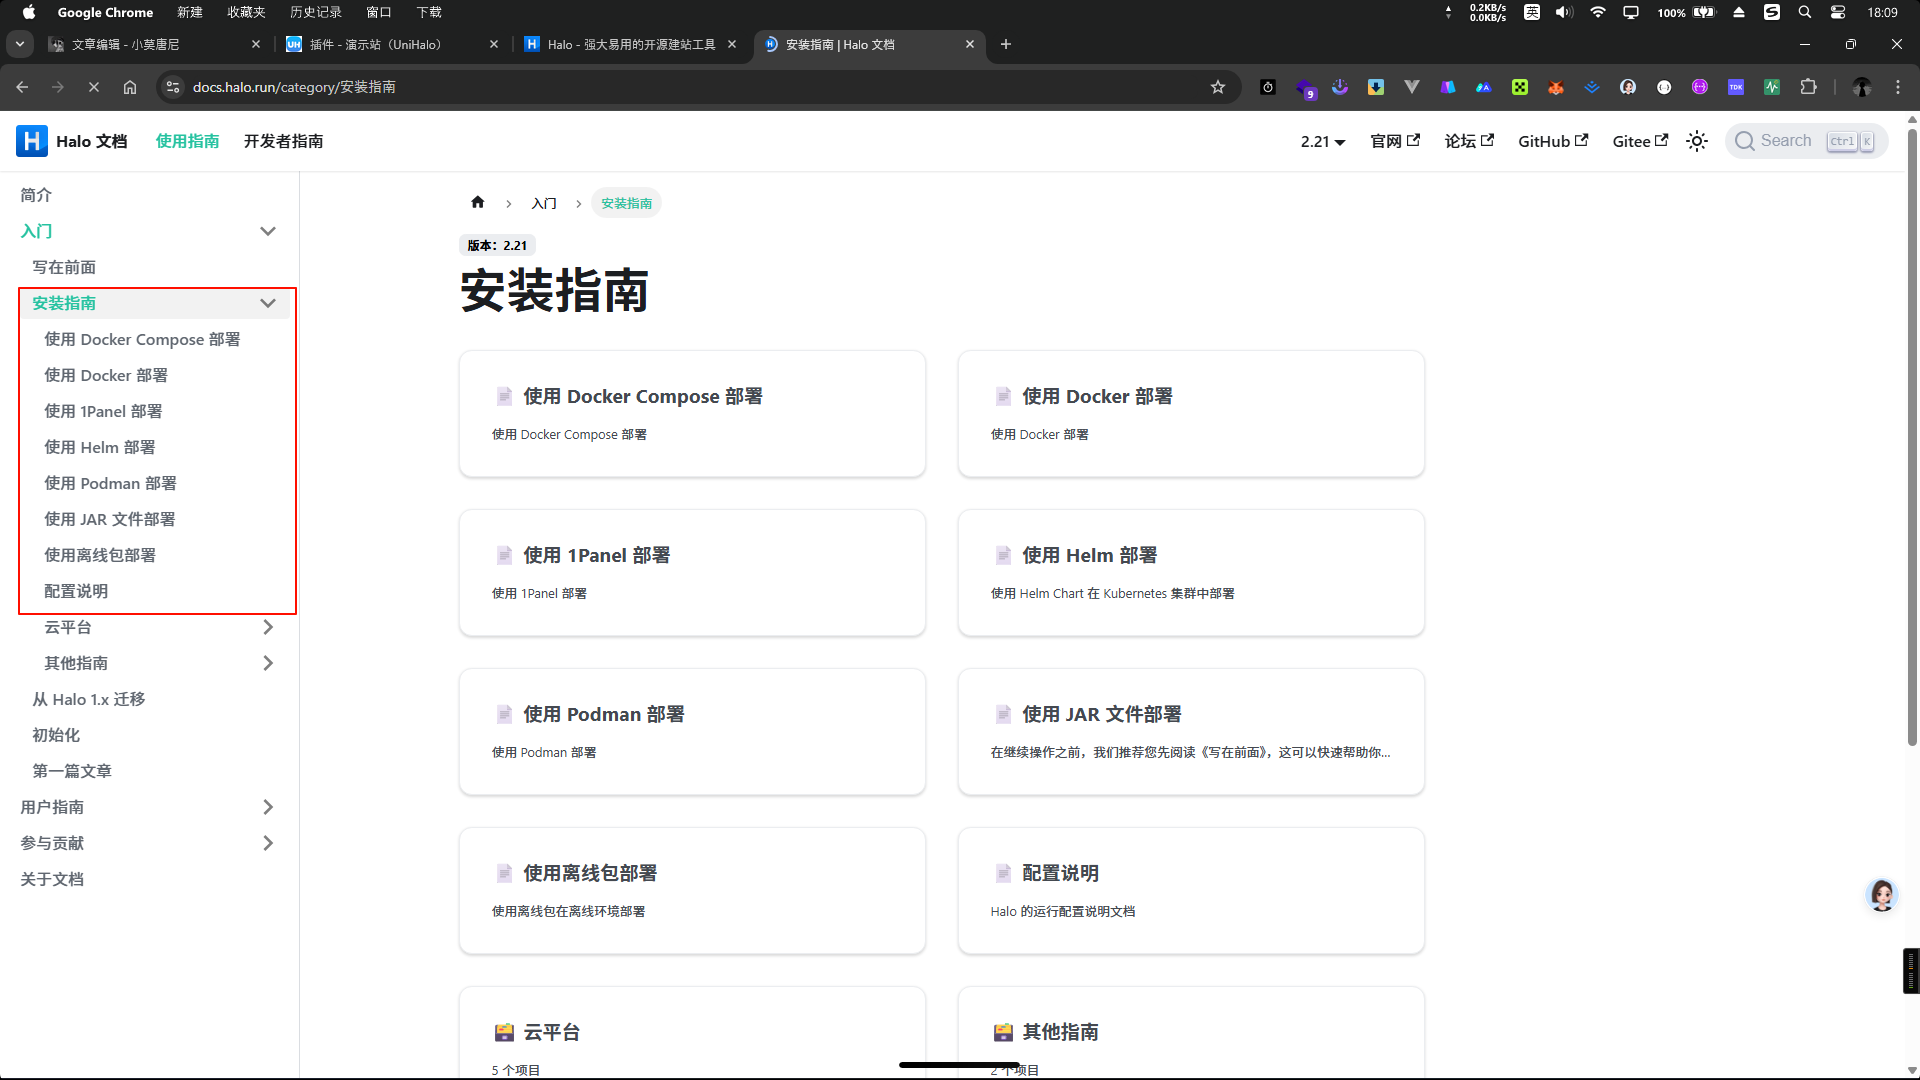Screen dimensions: 1920x1080
Task: Open the 开发者指南 nav tab
Action: 283,141
